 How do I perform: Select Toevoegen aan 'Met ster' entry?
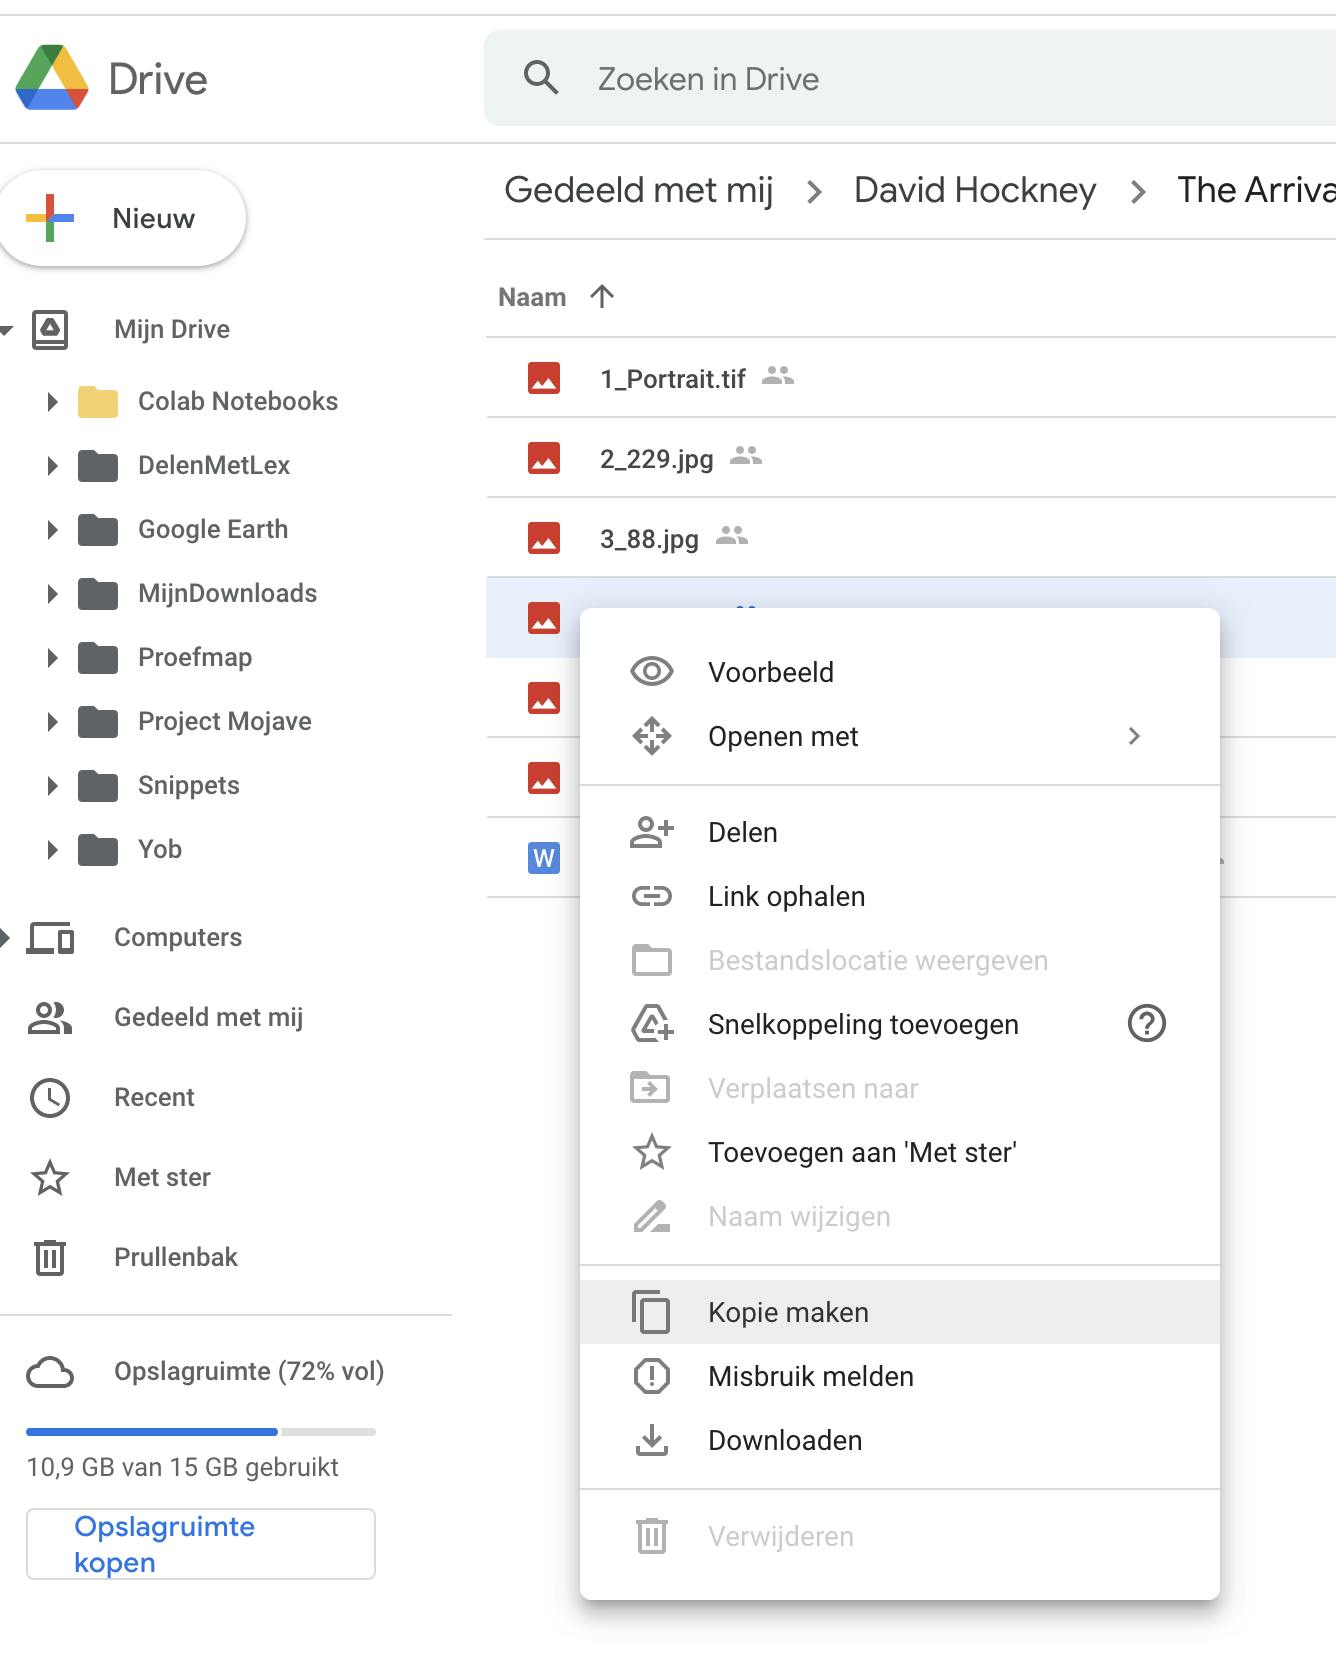pyautogui.click(x=900, y=1152)
